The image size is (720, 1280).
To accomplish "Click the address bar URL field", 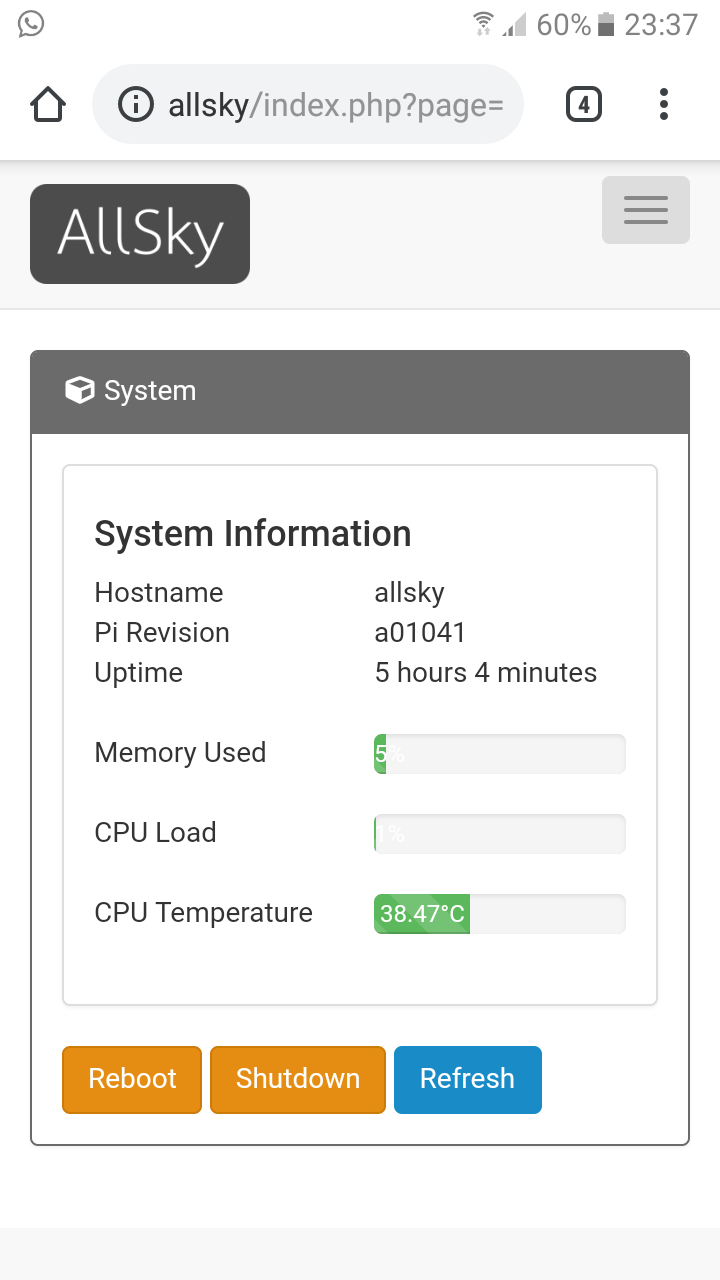I will [x=335, y=105].
